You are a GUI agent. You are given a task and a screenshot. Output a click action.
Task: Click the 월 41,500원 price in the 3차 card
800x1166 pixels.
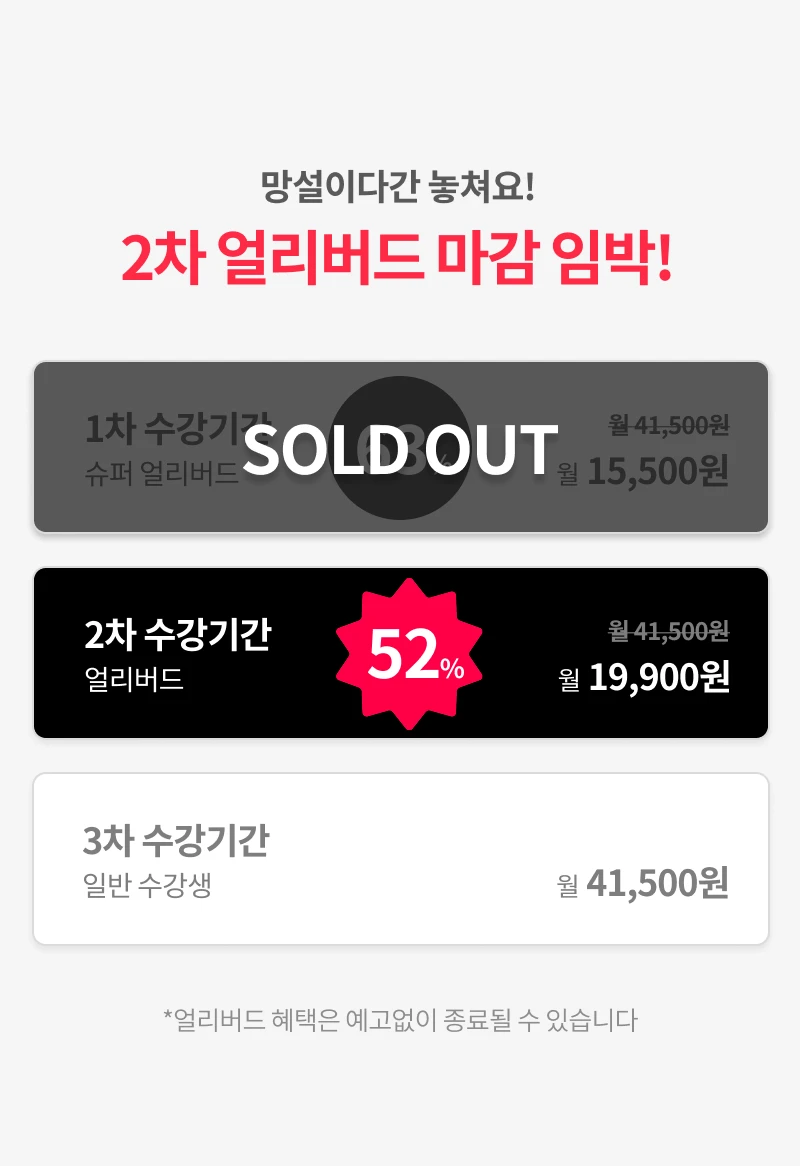643,884
